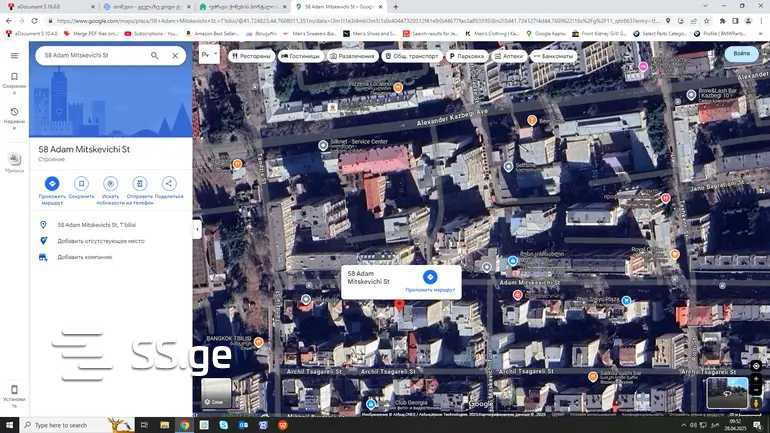Click Add a missing place link
This screenshot has width=770, height=433.
pos(100,241)
